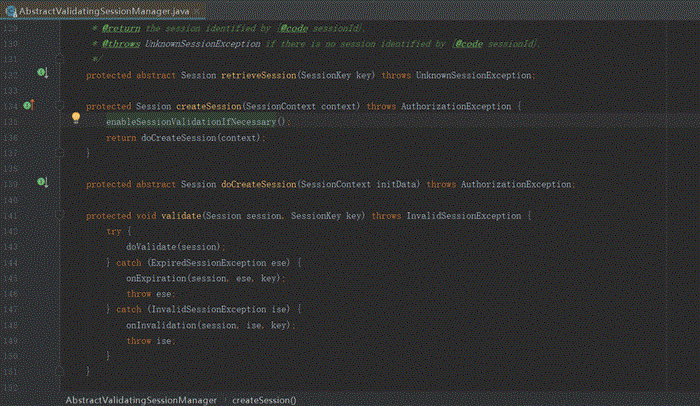This screenshot has width=700, height=406.
Task: Click the try keyword in validate
Action: (x=113, y=231)
